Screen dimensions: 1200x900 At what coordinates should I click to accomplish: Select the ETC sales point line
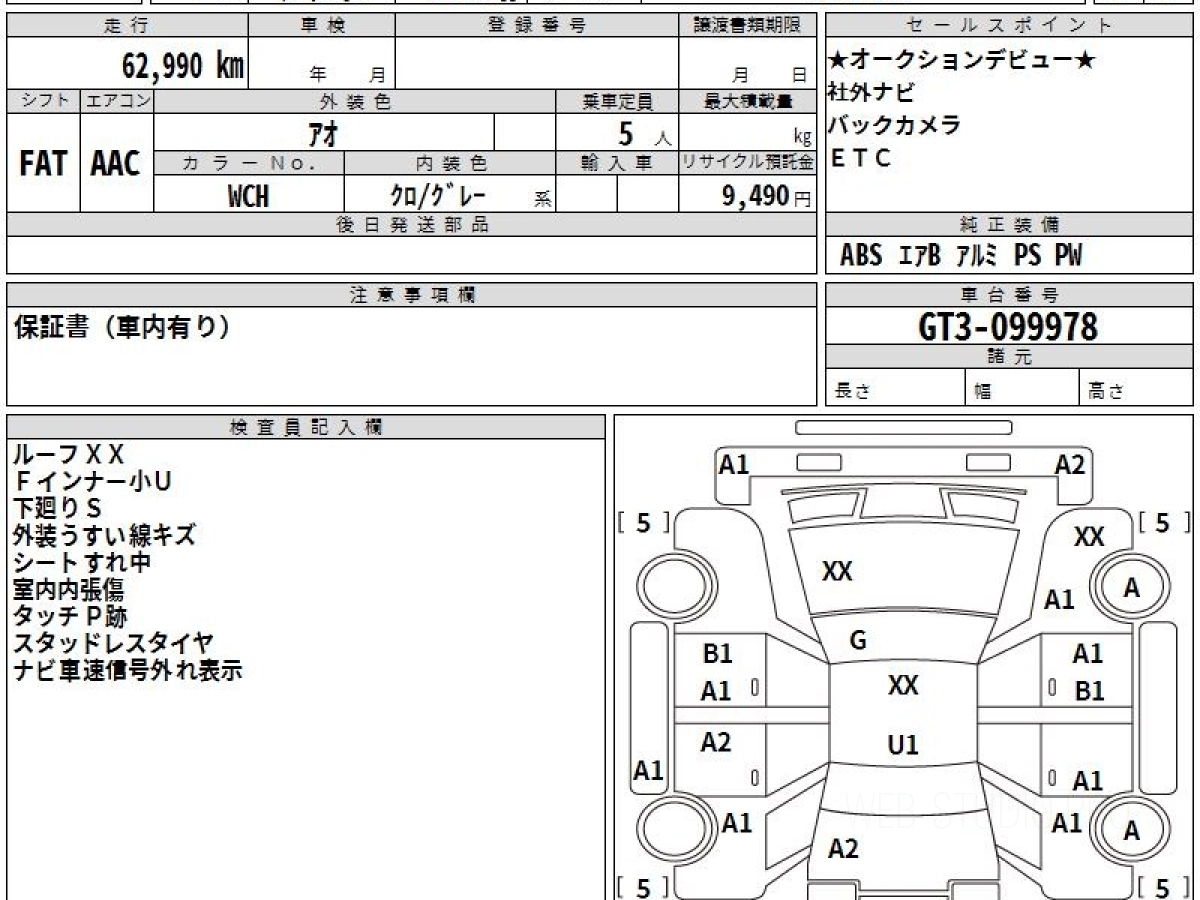point(861,158)
